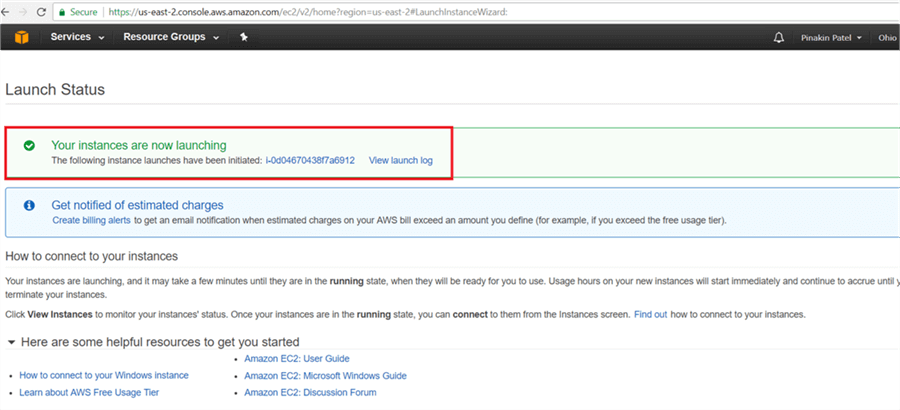Open the View launch log link
900x410 pixels.
(x=401, y=160)
